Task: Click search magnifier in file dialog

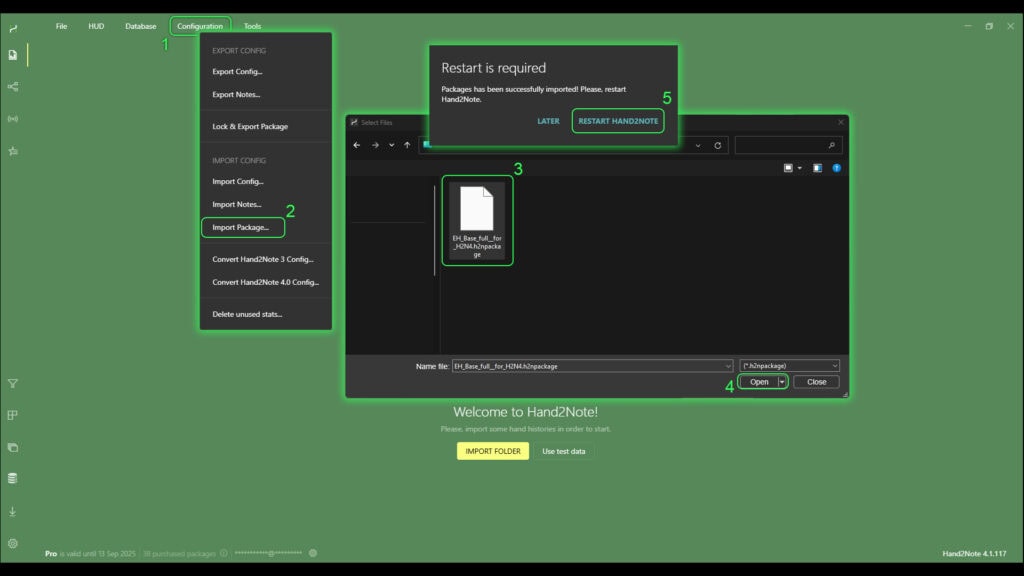Action: [x=831, y=145]
